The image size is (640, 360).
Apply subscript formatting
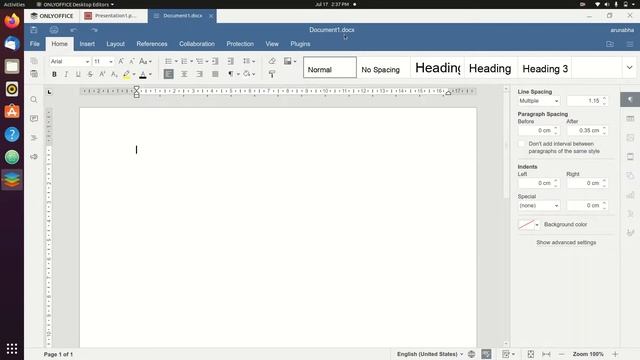[114, 74]
